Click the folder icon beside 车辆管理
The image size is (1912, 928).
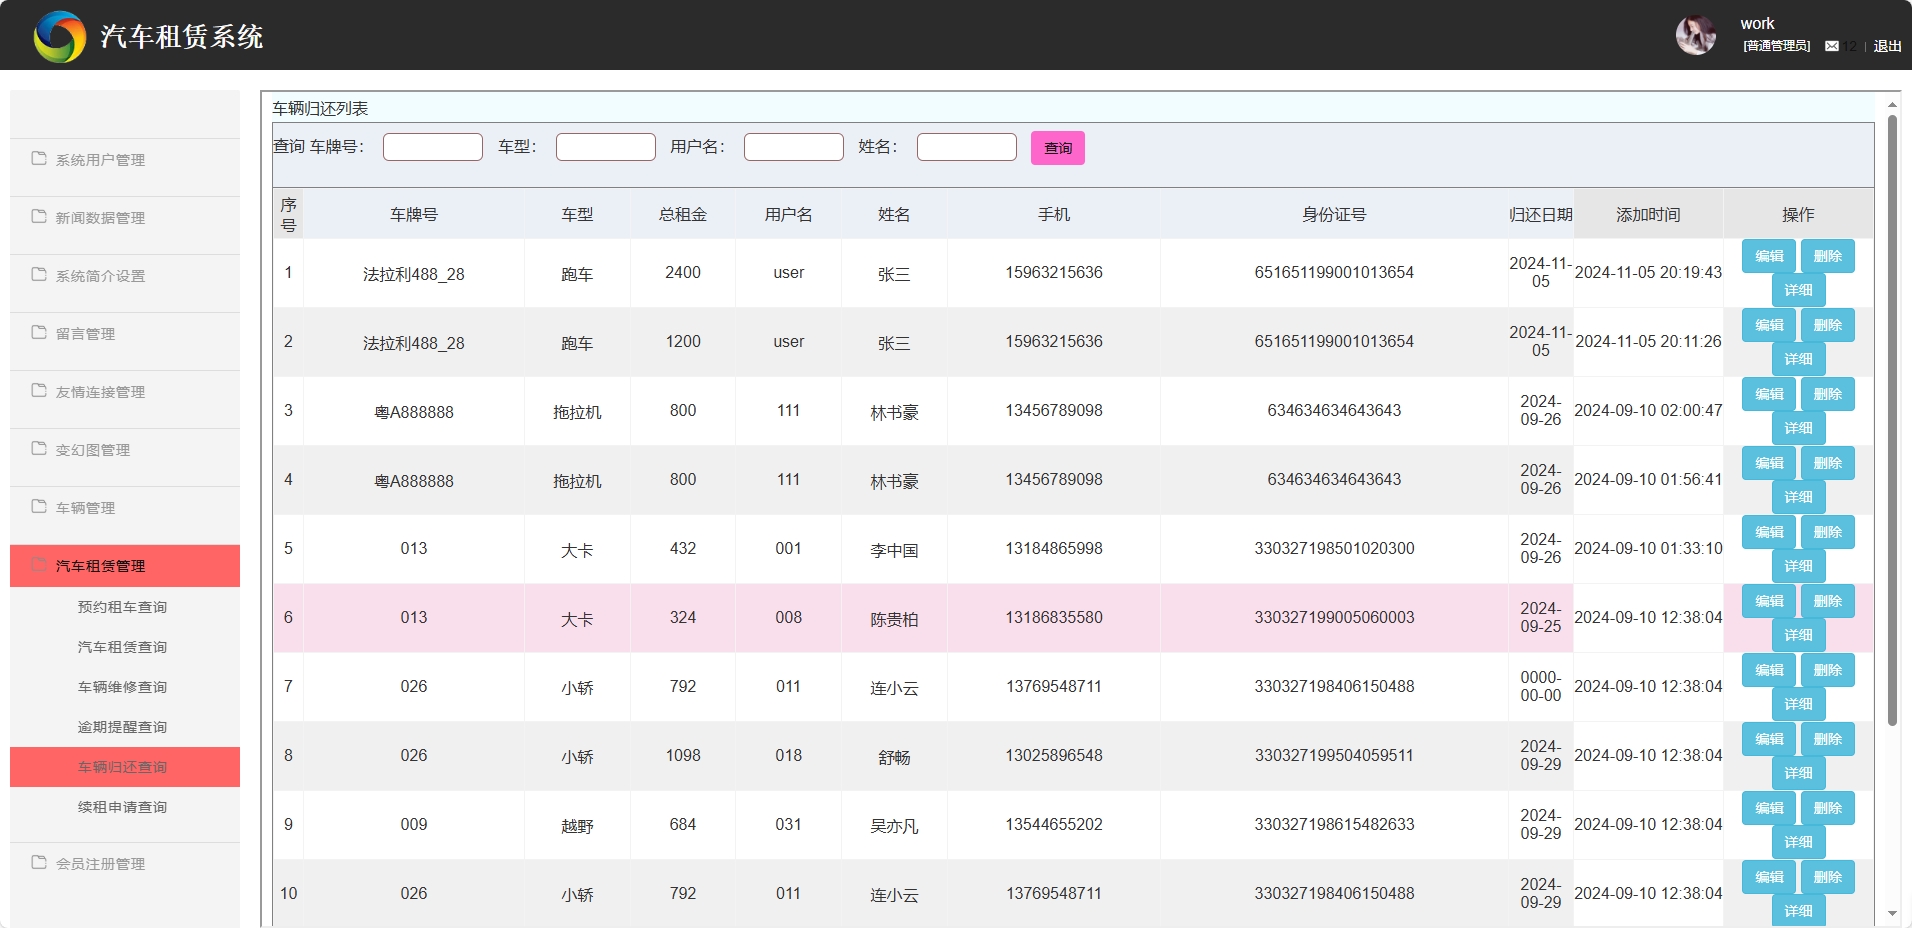pos(37,506)
